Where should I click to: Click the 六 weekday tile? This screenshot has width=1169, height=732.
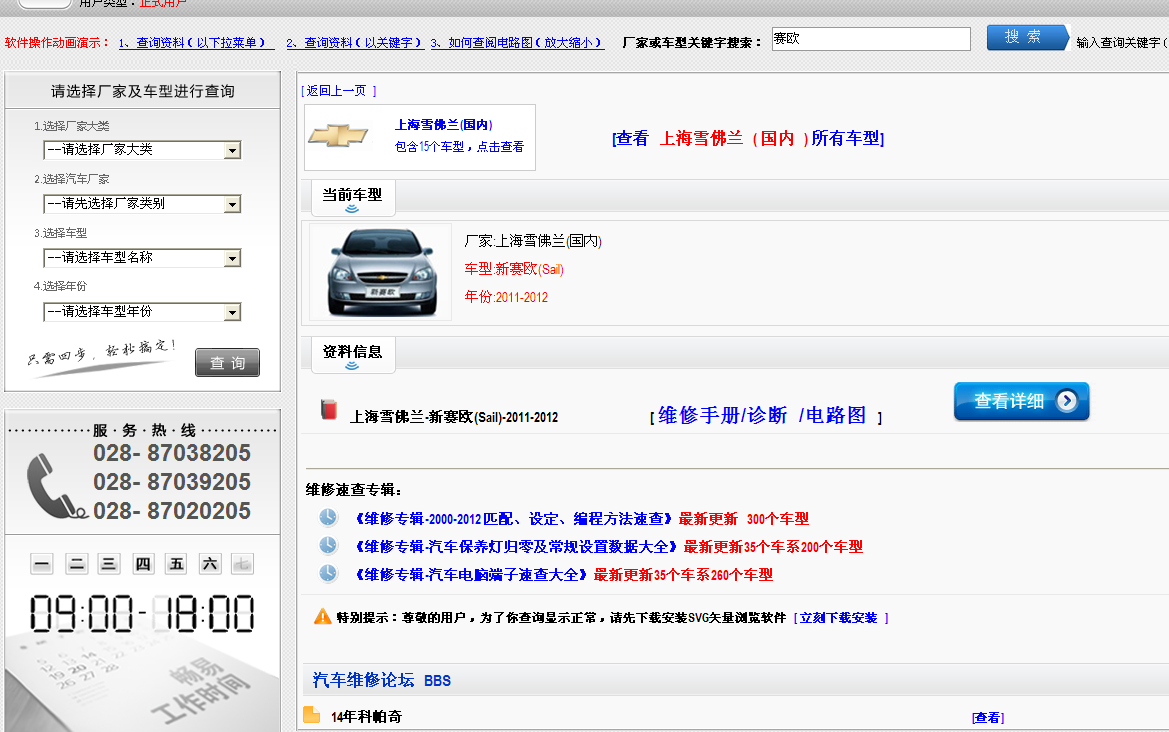click(x=210, y=564)
